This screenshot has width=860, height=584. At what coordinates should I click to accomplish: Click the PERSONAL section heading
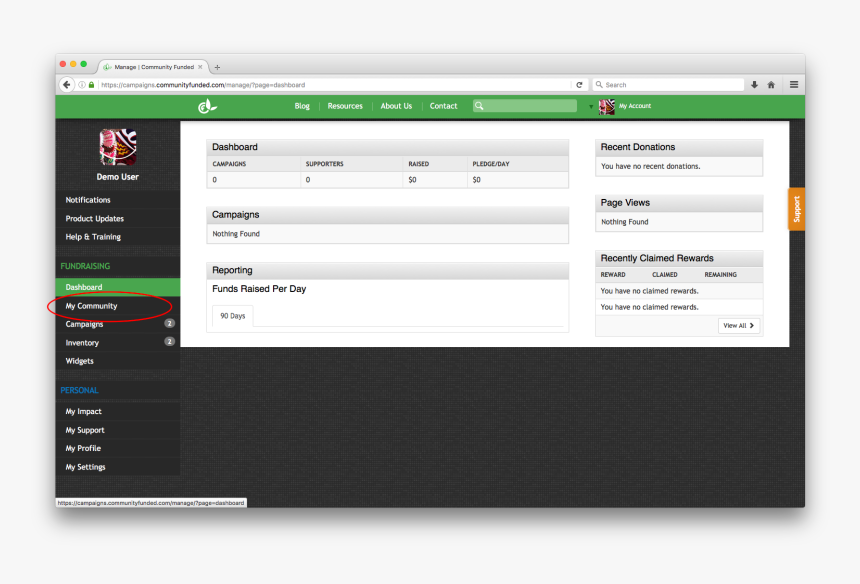pos(80,390)
